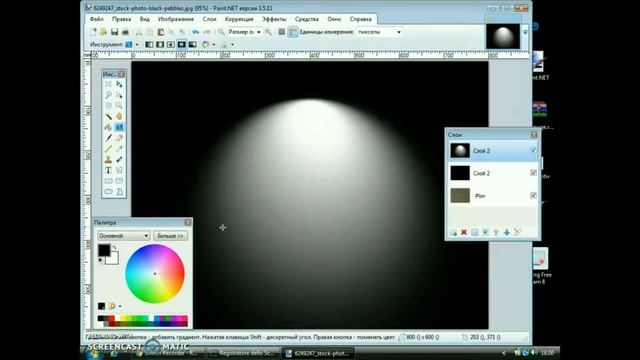The width and height of the screenshot is (640, 360).
Task: Toggle visibility of Фон layer
Action: click(533, 195)
